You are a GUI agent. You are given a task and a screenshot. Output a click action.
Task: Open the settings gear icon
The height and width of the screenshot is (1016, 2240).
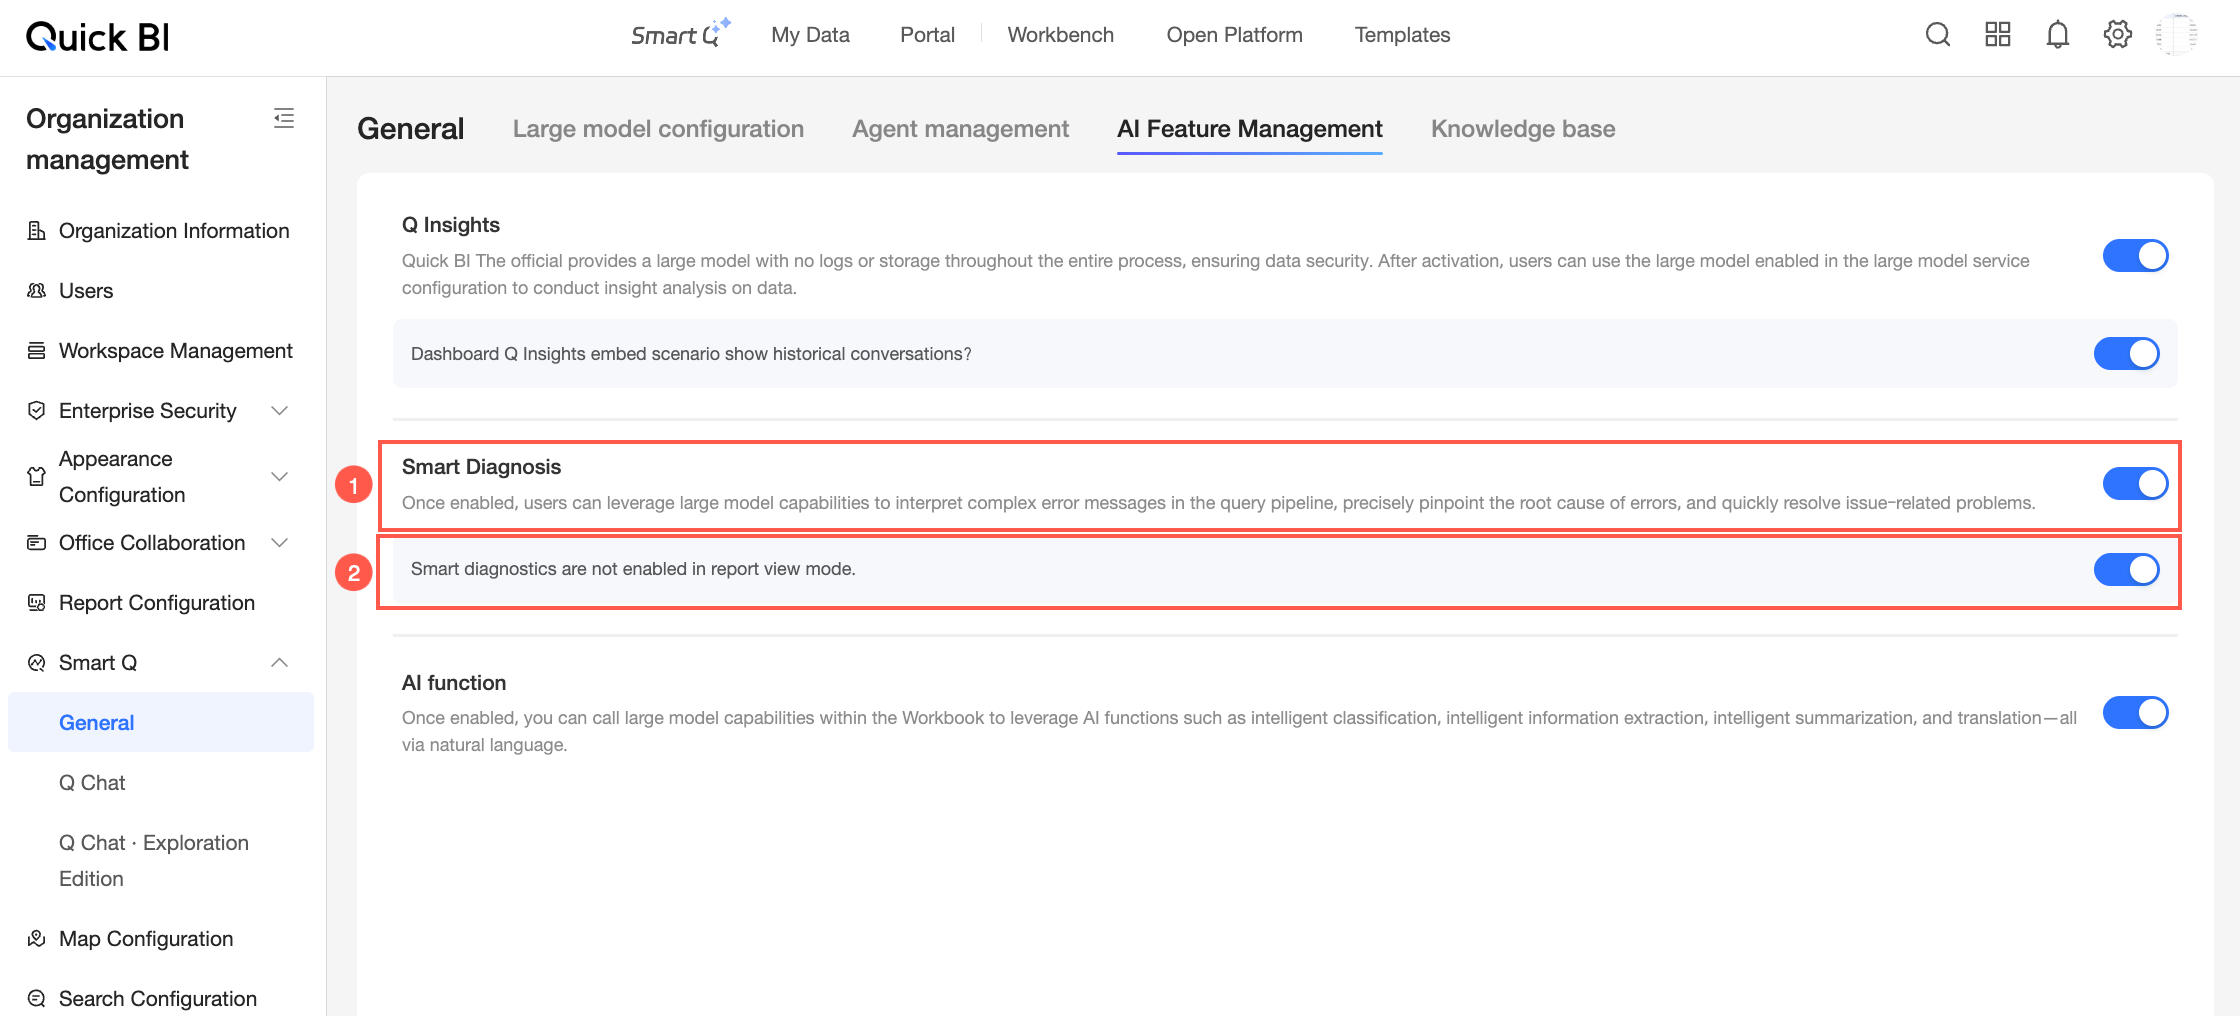pos(2117,35)
